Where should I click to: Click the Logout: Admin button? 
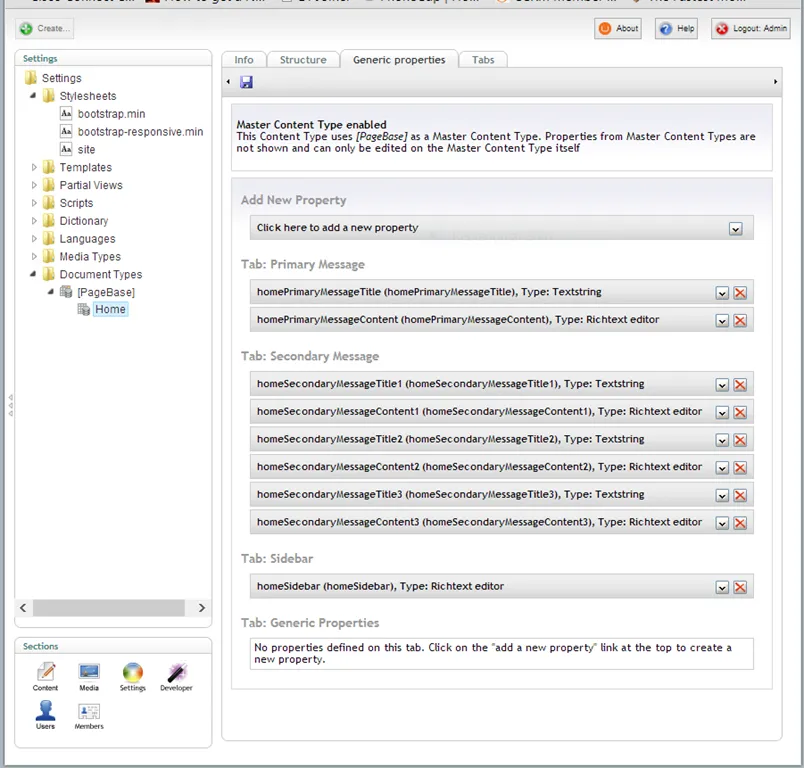(750, 29)
